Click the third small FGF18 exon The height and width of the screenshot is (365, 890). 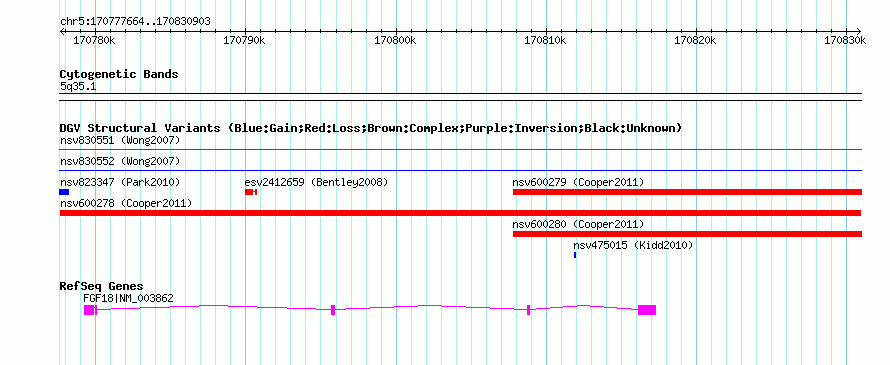(x=528, y=310)
